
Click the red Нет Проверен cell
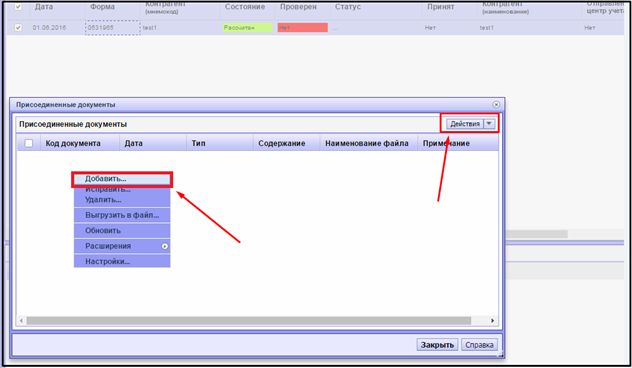(x=302, y=27)
